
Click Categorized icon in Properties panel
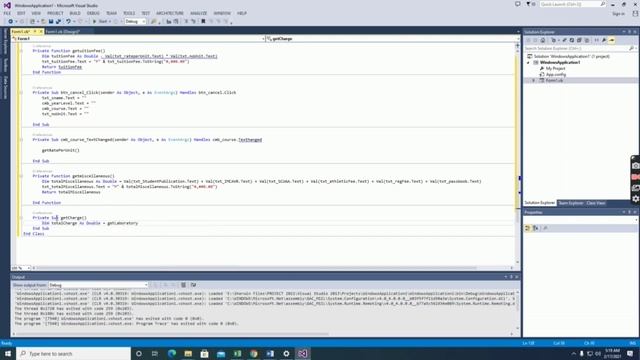point(527,228)
